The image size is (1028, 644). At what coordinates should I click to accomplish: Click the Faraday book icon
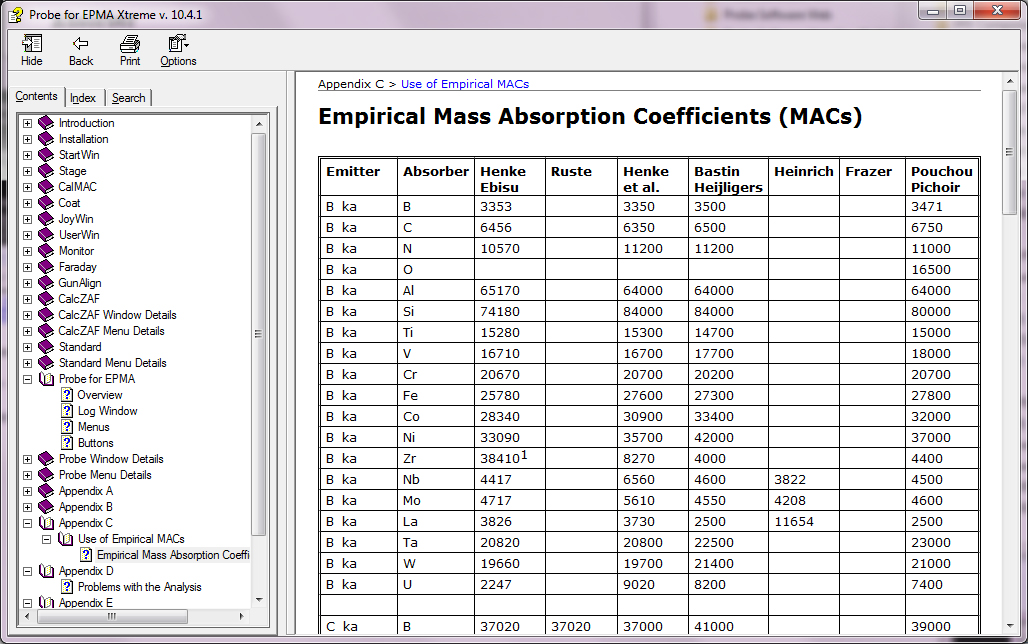[46, 267]
